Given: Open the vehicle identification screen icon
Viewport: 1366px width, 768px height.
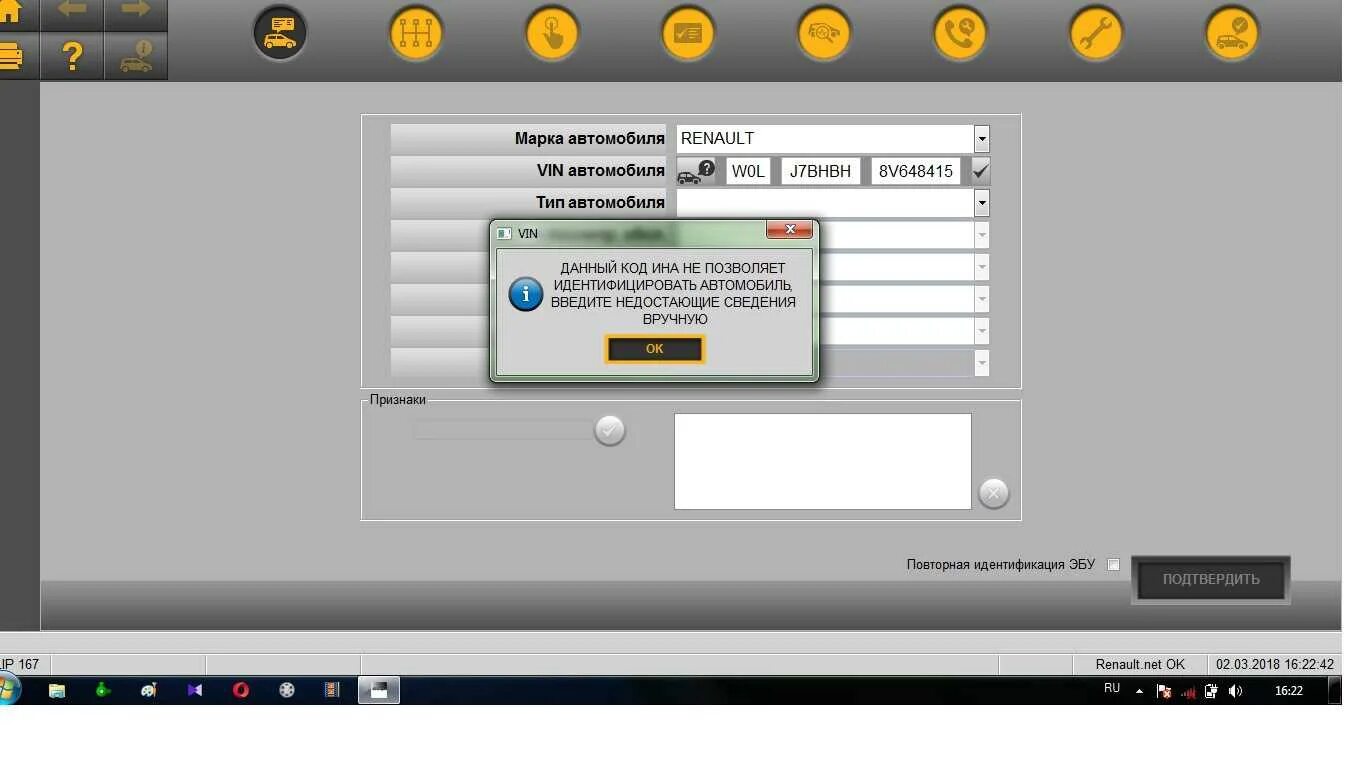Looking at the screenshot, I should click(x=280, y=33).
